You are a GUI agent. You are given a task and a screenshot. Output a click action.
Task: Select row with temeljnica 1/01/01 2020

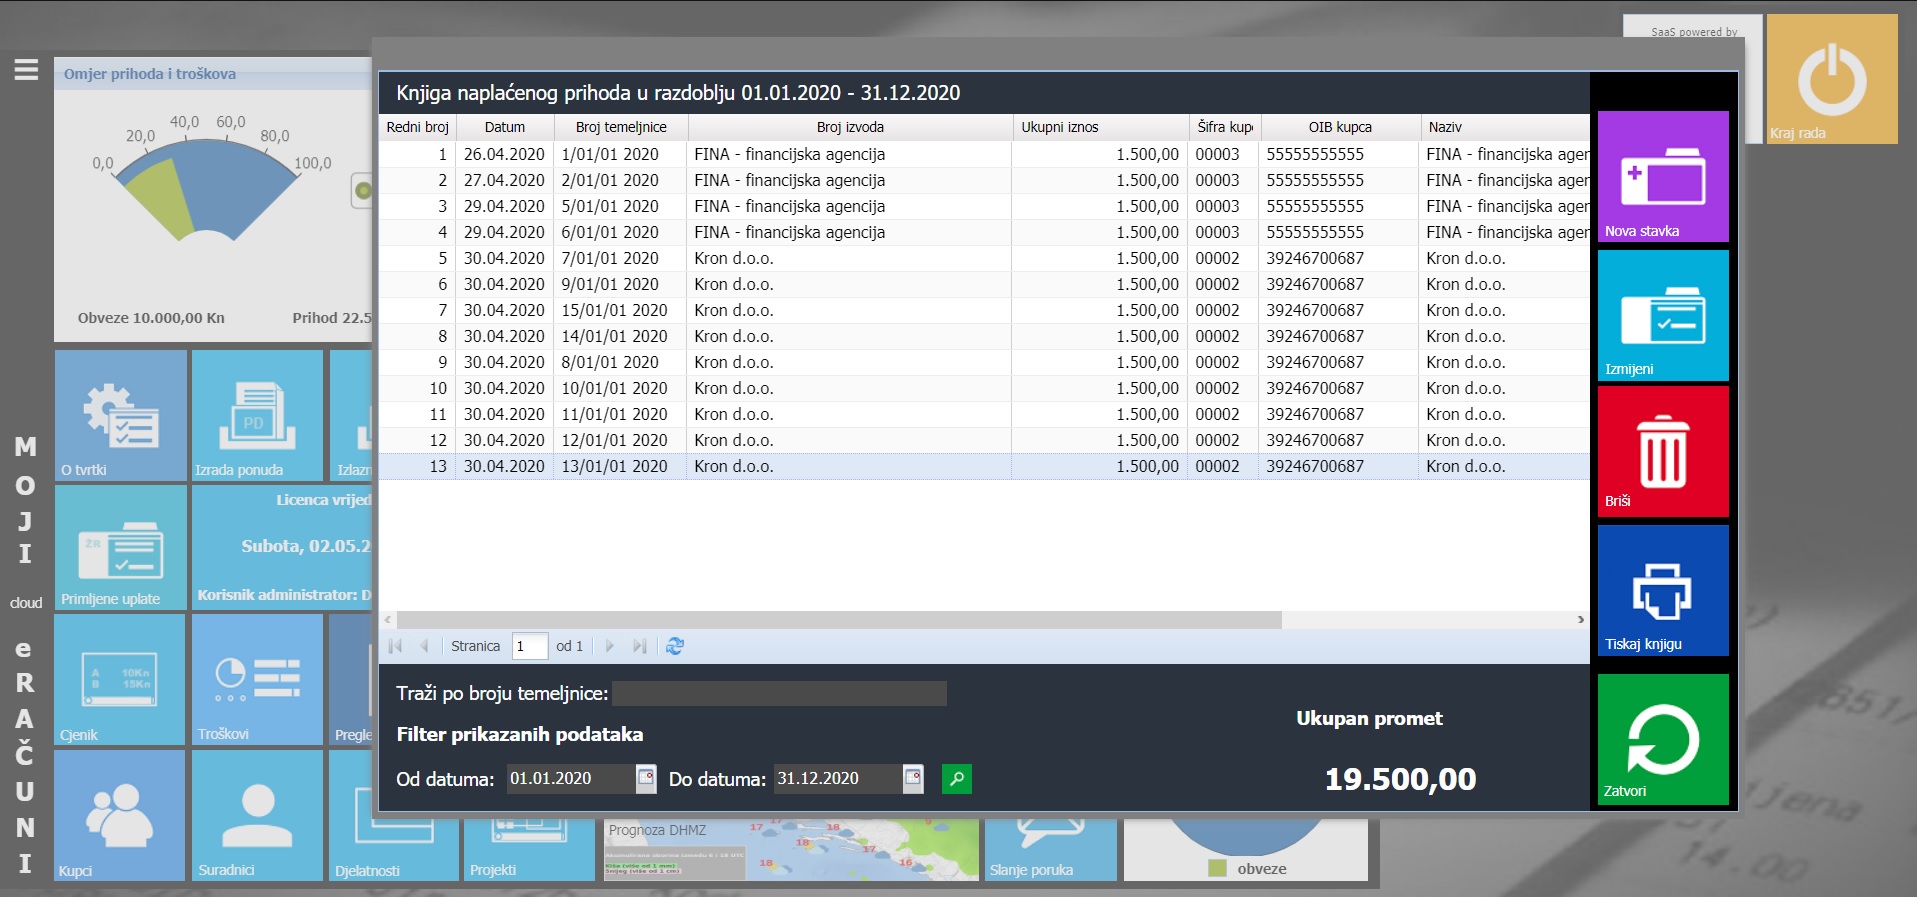(984, 154)
